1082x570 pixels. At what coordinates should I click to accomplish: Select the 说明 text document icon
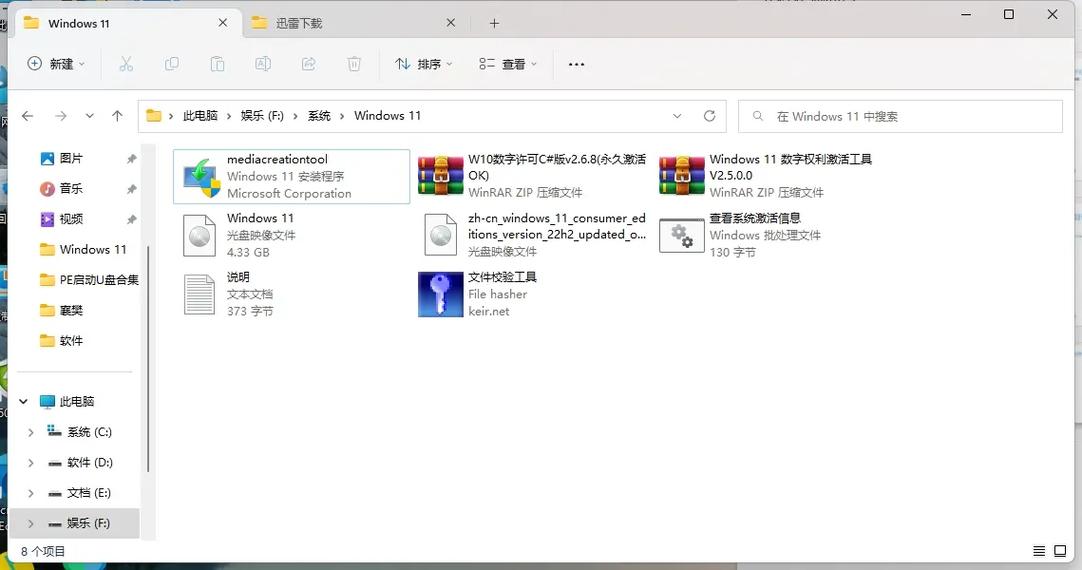[x=199, y=294]
